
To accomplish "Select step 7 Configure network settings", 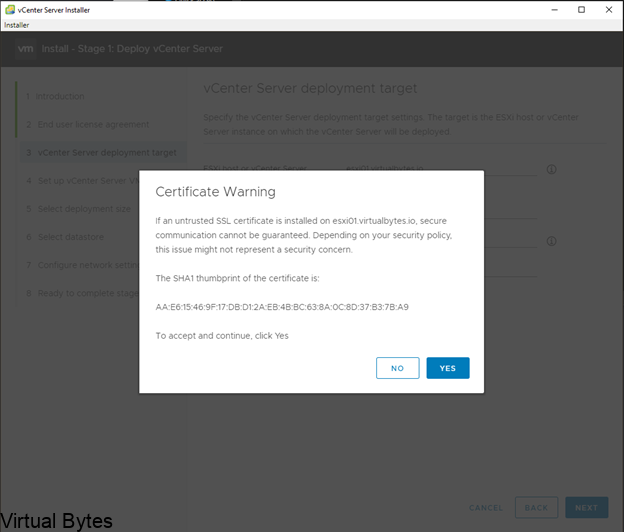I will [82, 265].
